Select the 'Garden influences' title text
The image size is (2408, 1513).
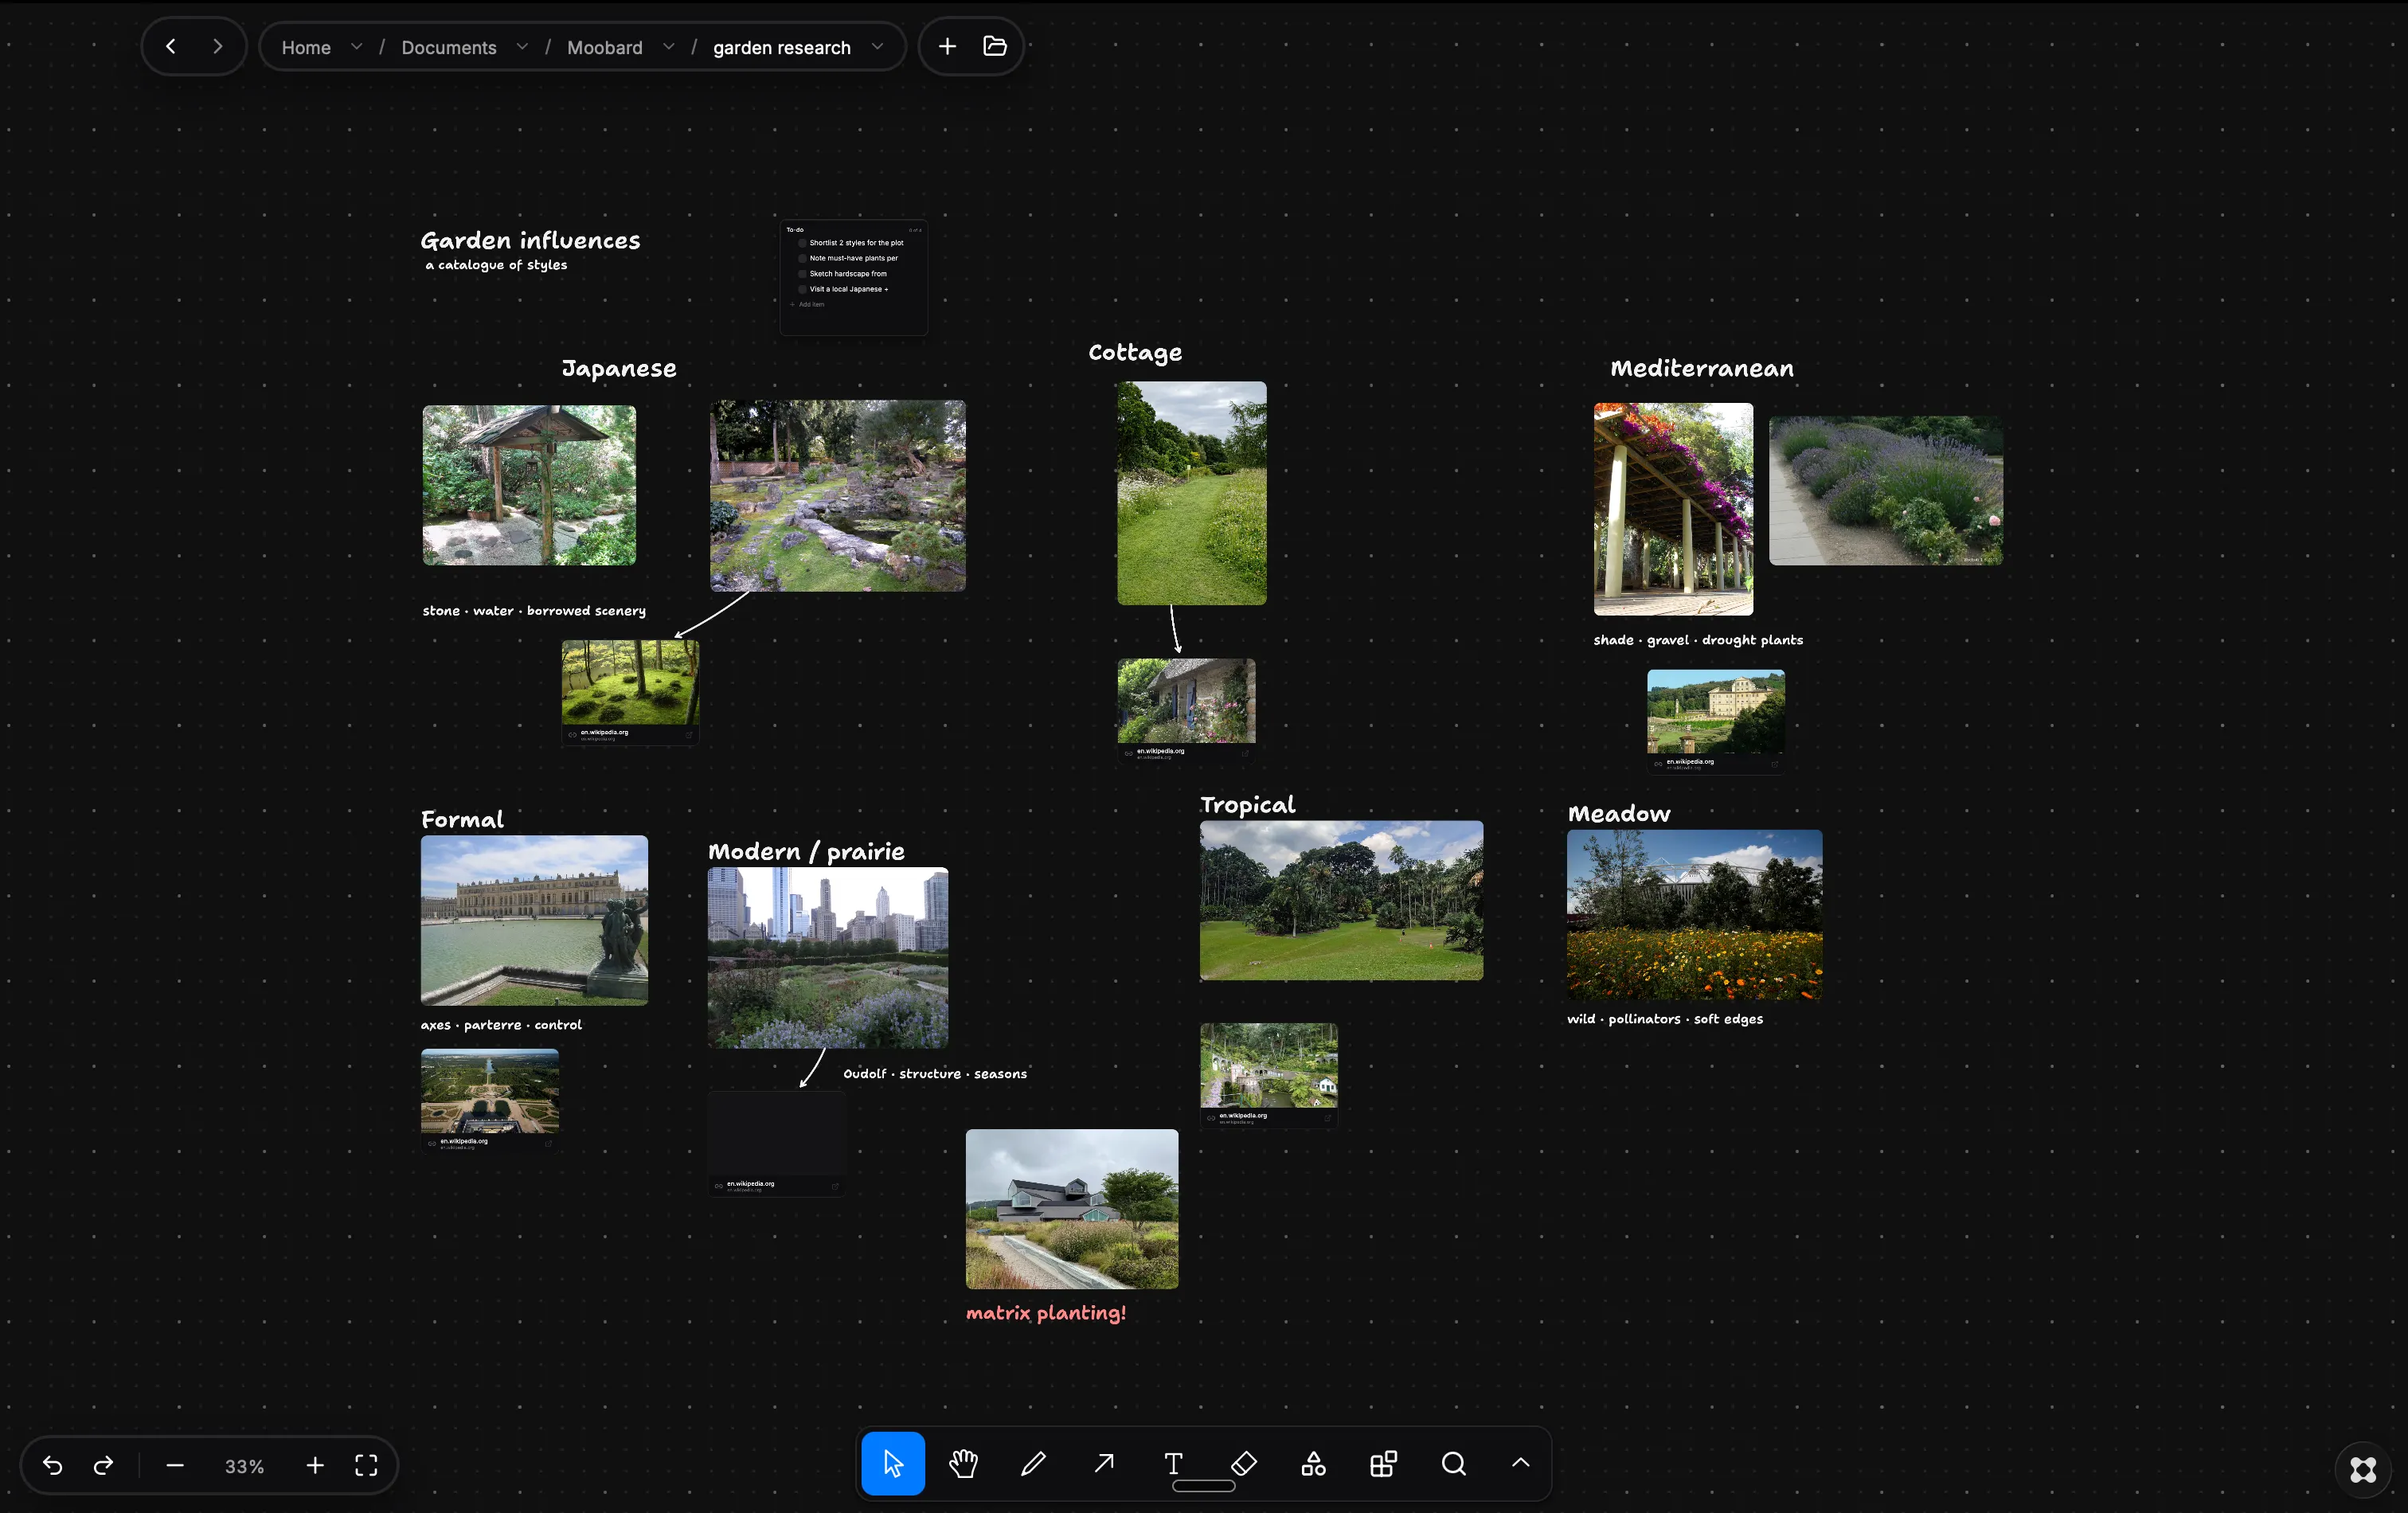(x=530, y=240)
